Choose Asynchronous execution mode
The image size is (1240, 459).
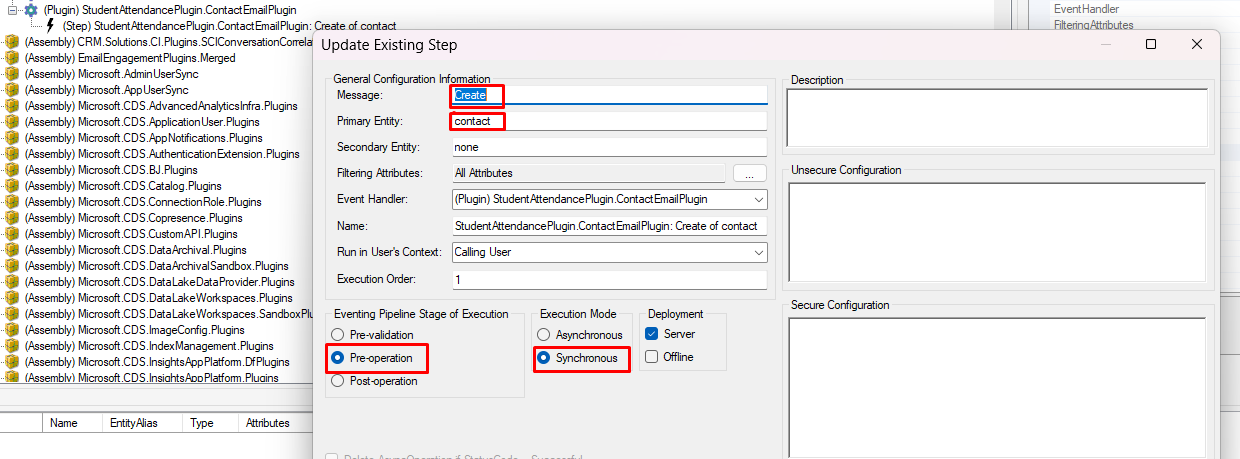tap(544, 335)
